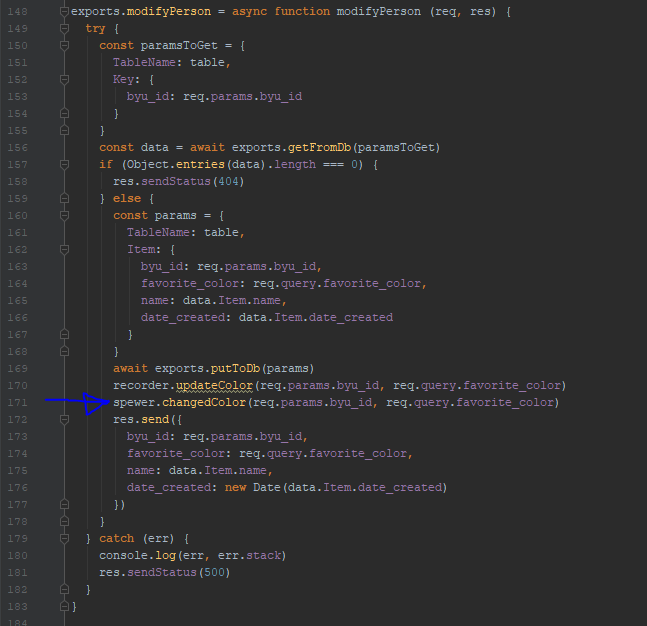Fold the params object at line 160
Viewport: 647px width, 626px height.
coord(64,215)
